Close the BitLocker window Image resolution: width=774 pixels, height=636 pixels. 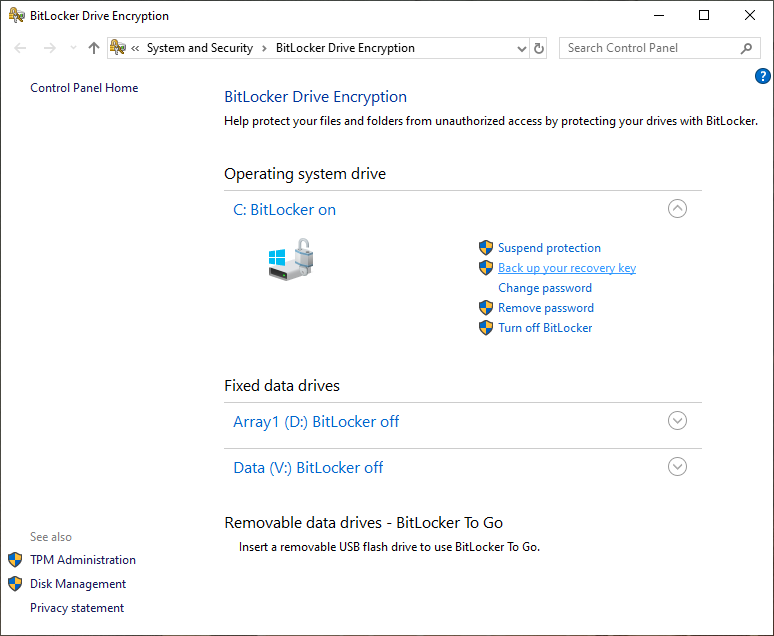point(750,15)
